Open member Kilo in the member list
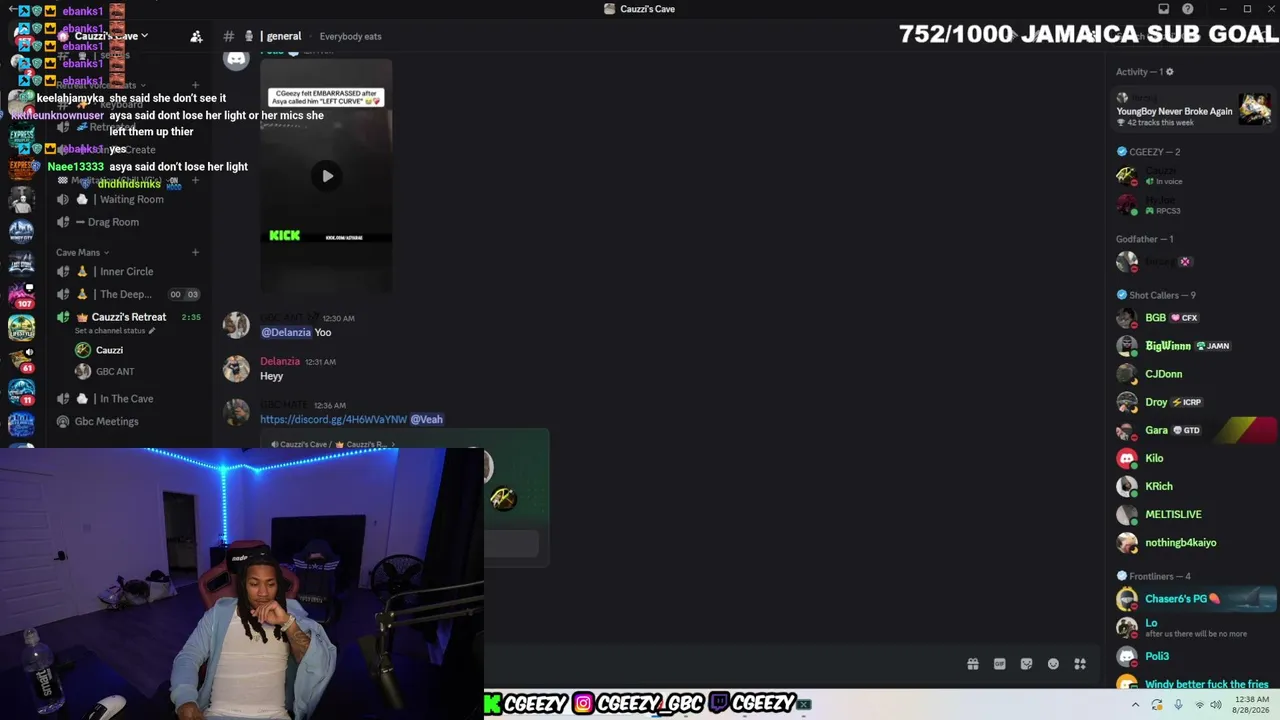 (1194, 458)
